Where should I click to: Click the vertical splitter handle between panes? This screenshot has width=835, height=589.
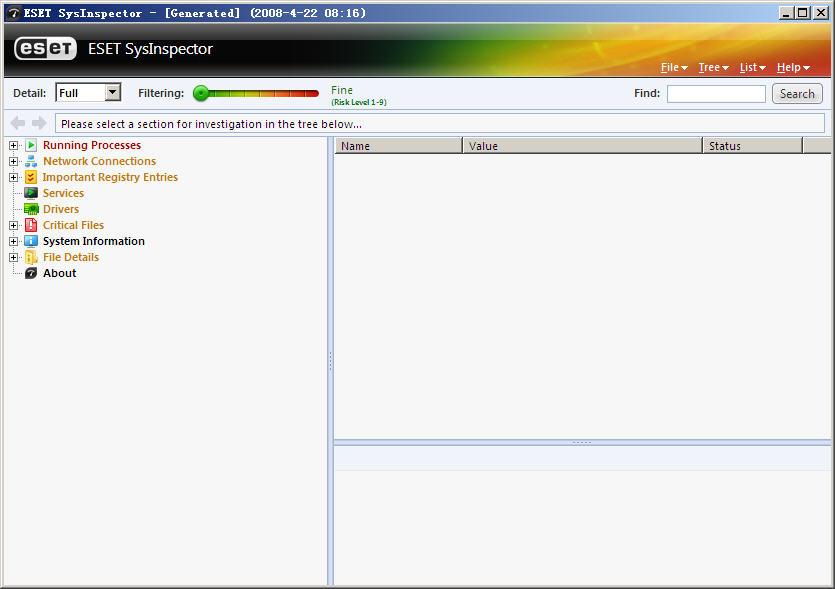[330, 362]
